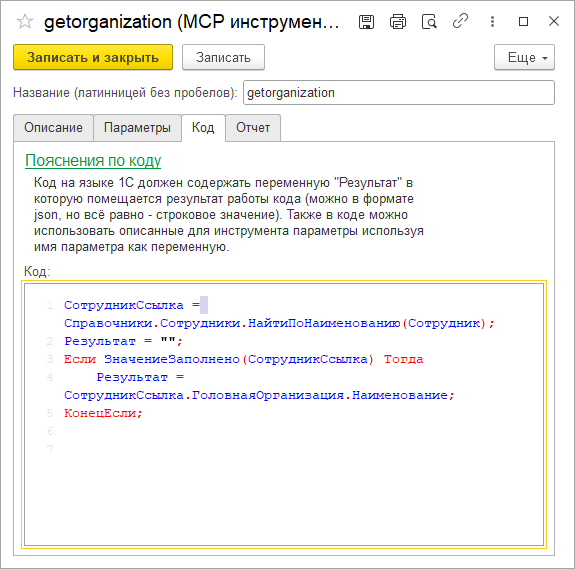575x569 pixels.
Task: Expand the Еще dropdown menu
Action: coord(524,58)
